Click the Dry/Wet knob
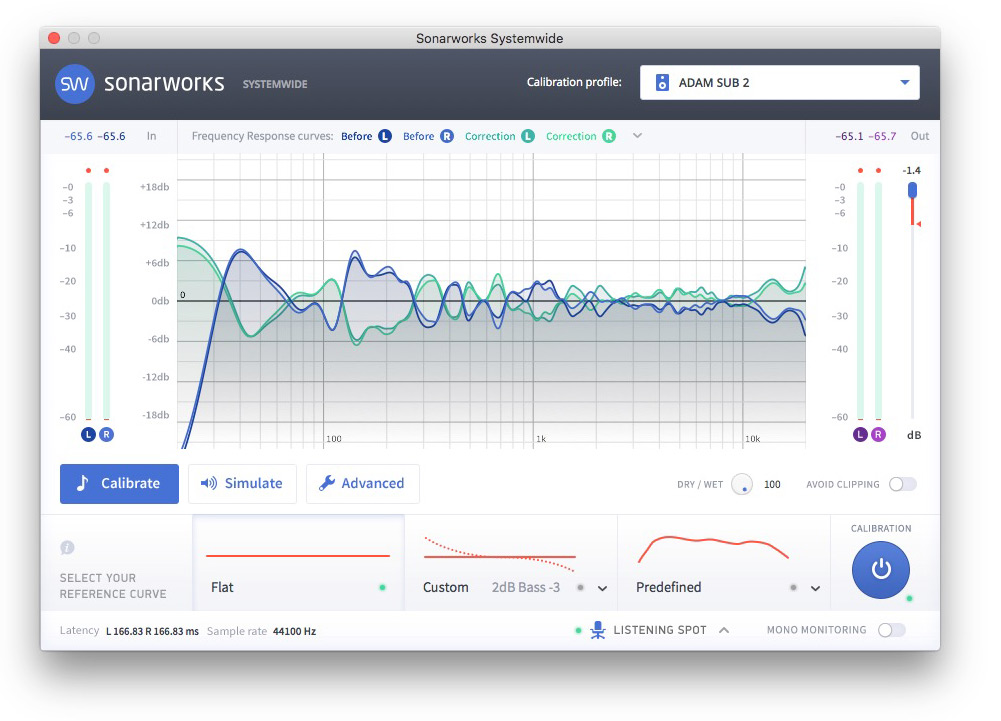This screenshot has width=1001, height=721. tap(742, 484)
